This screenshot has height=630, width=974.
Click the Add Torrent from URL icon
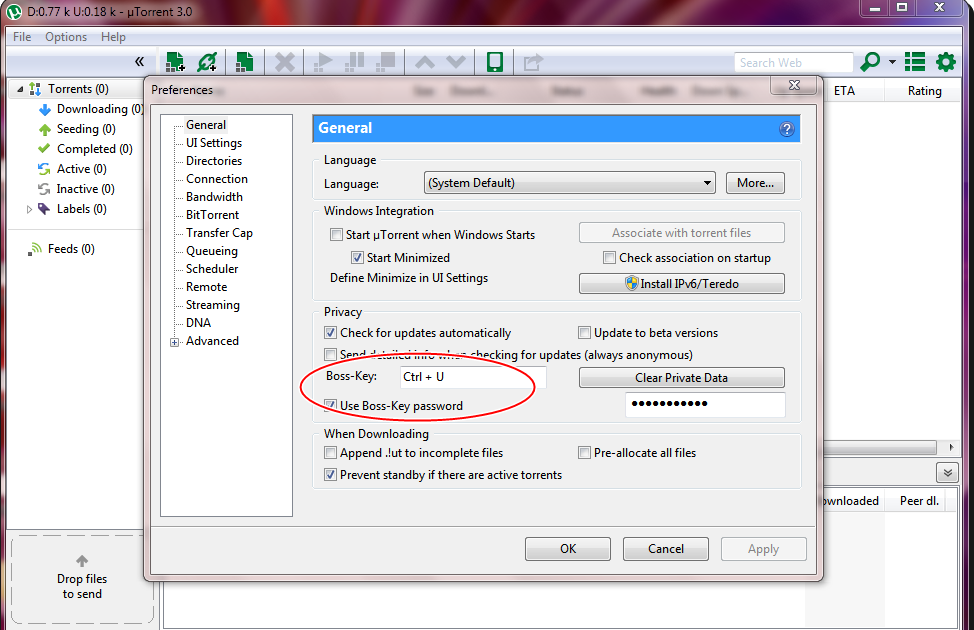coord(207,62)
